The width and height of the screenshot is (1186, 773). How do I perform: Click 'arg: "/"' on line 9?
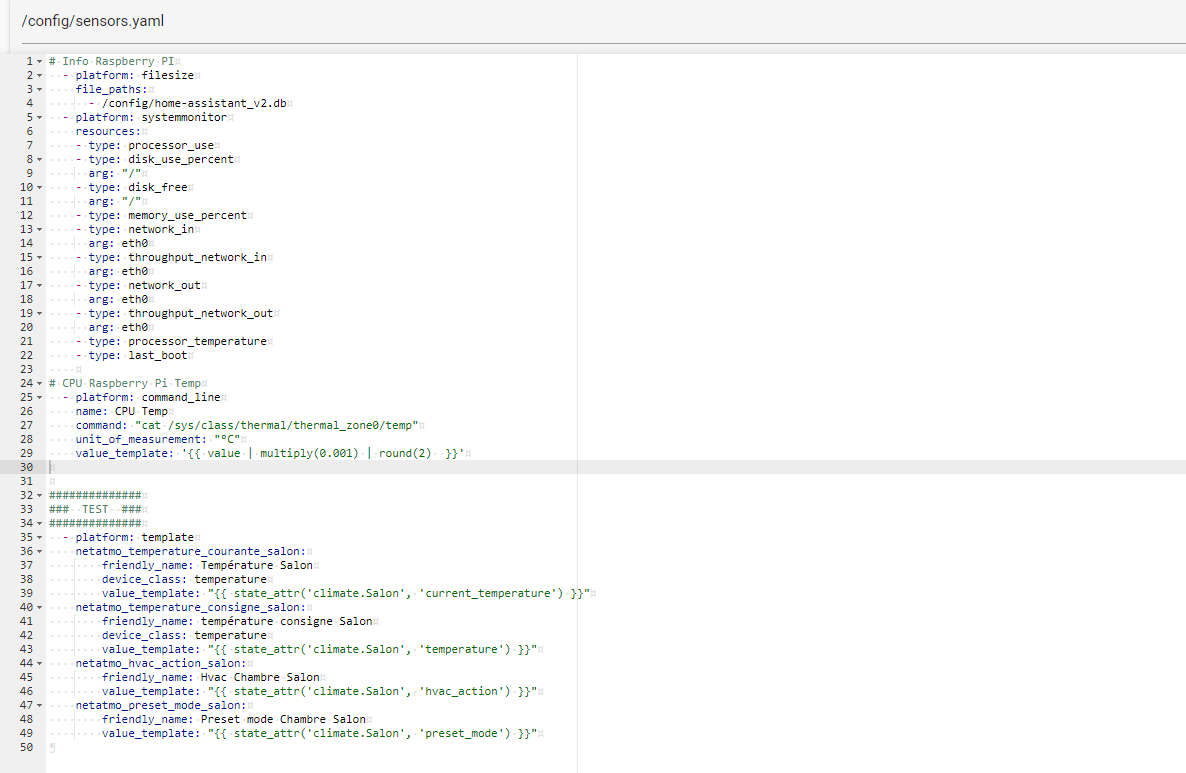coord(115,173)
